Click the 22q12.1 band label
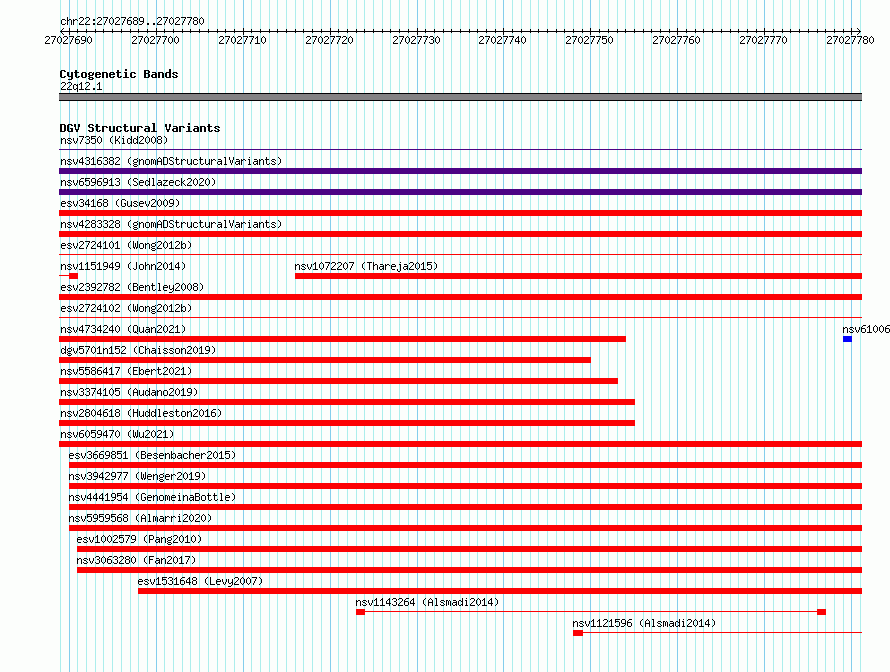Screen dimensions: 890x672 pyautogui.click(x=81, y=86)
